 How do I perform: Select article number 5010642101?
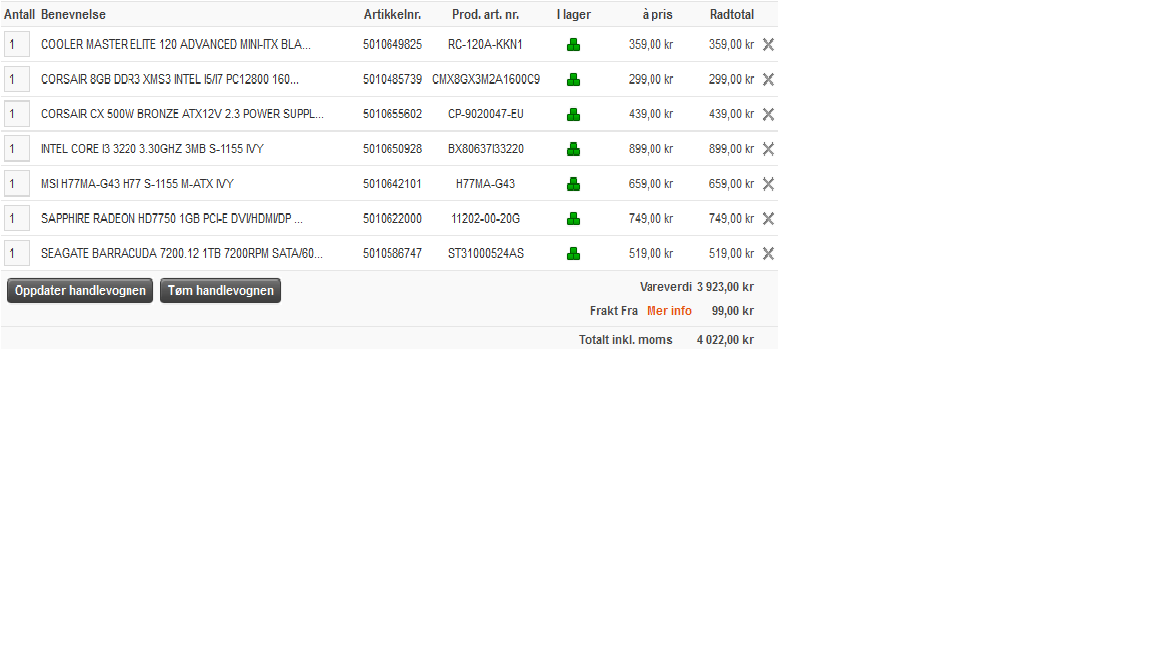point(392,184)
